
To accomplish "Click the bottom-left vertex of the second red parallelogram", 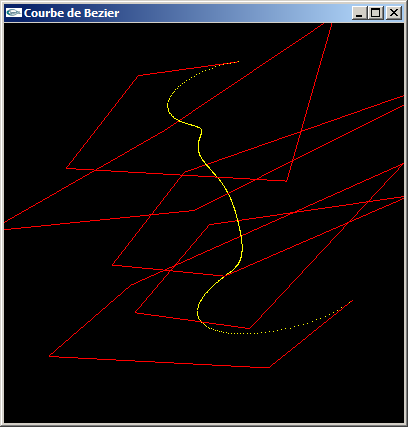I will point(112,265).
